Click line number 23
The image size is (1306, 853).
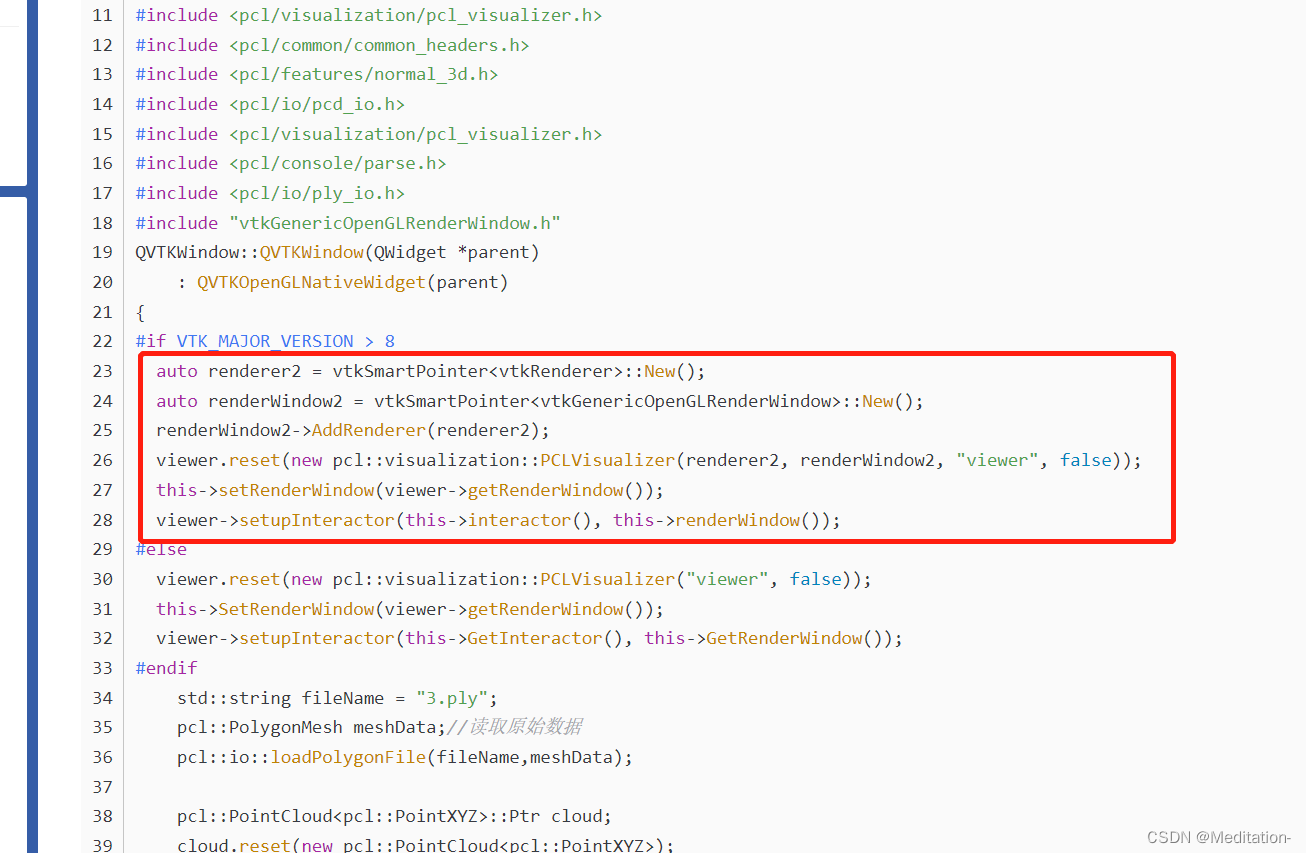[102, 371]
